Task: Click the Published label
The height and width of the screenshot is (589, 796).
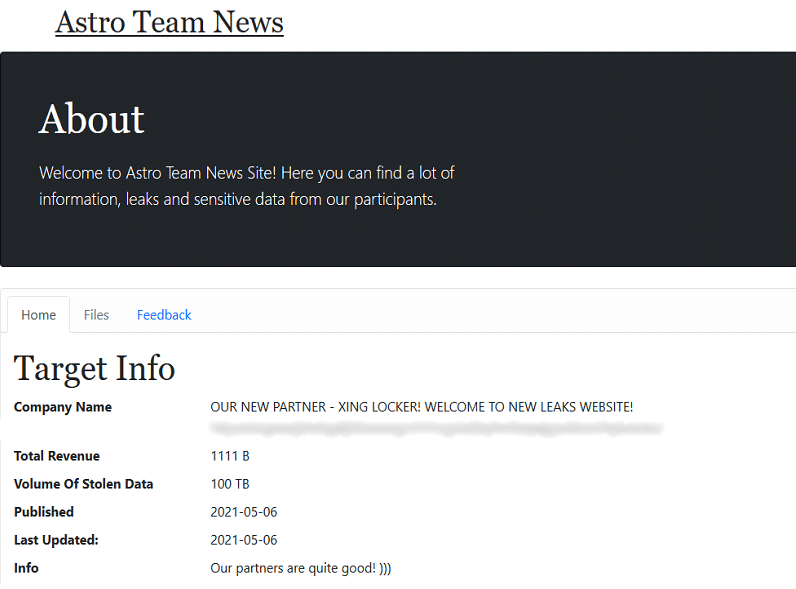Action: point(44,512)
